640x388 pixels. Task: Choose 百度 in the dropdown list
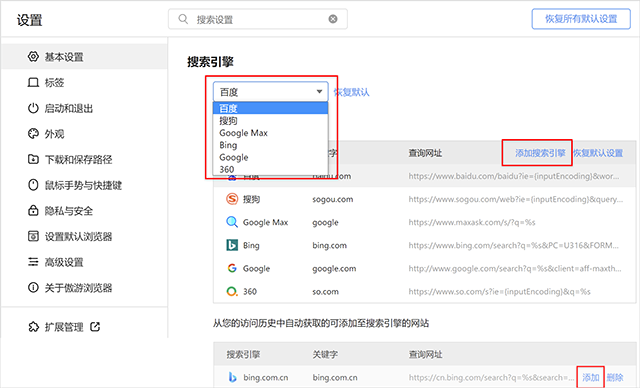pyautogui.click(x=271, y=108)
